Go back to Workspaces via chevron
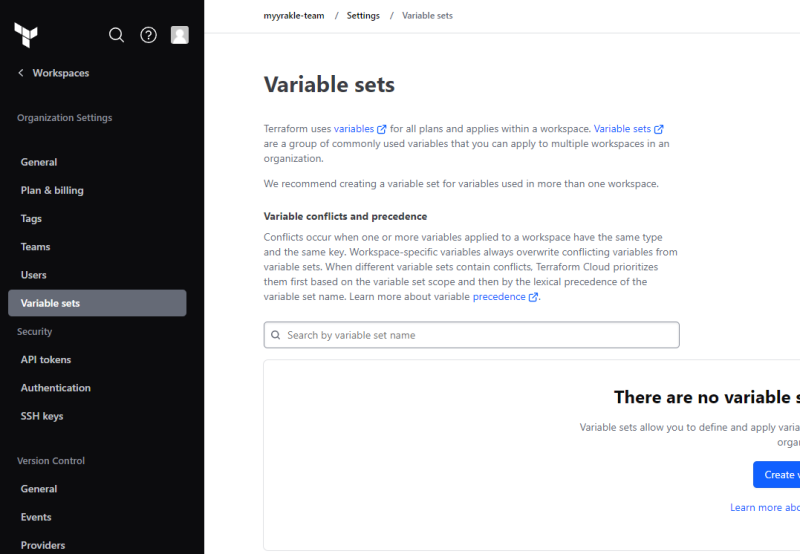Screen dimensions: 800x554 point(21,73)
